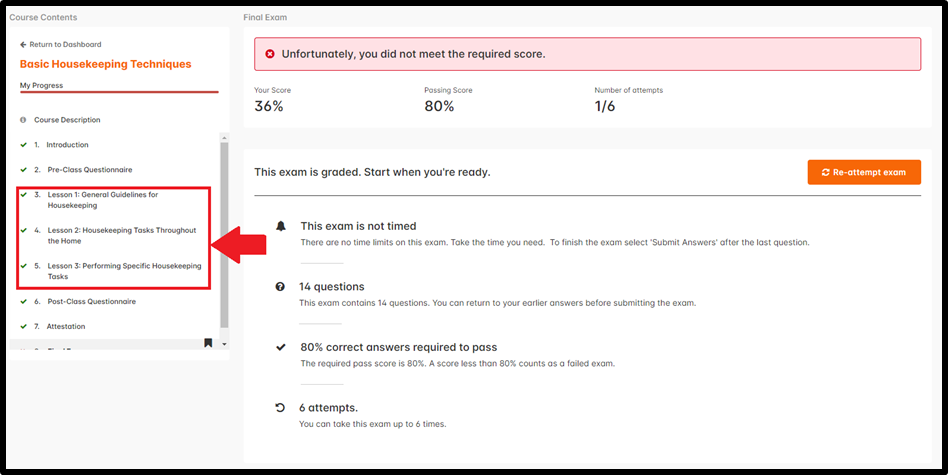
Task: Open Lesson 1: General Guidelines for Housekeeping
Action: tap(103, 200)
